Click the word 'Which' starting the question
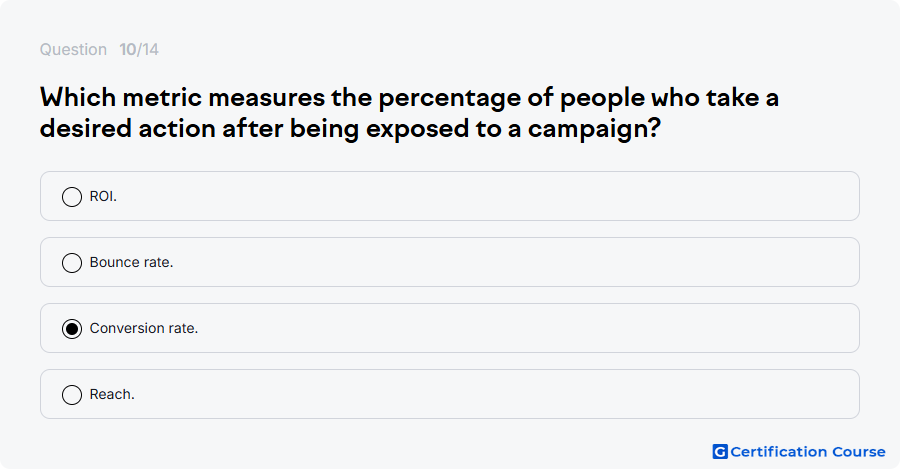Image resolution: width=900 pixels, height=469 pixels. click(x=78, y=98)
